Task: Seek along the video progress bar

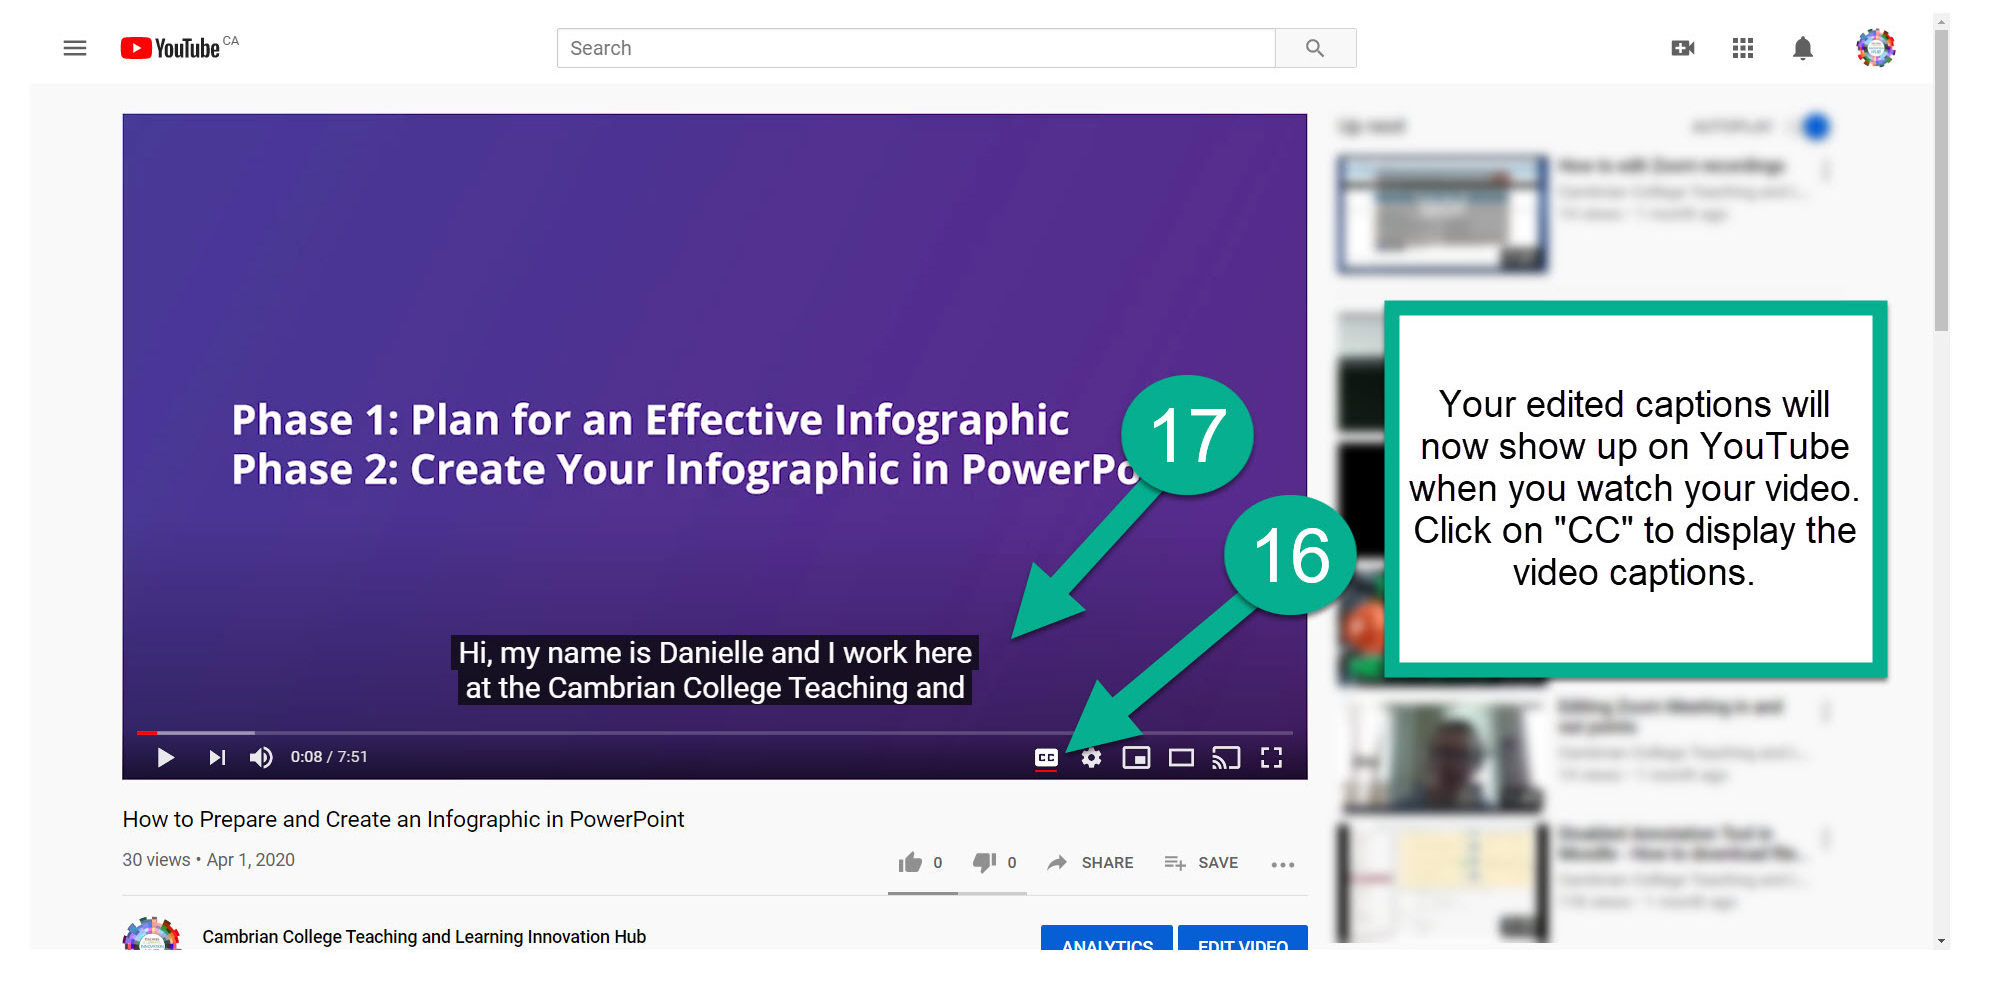Action: (715, 733)
